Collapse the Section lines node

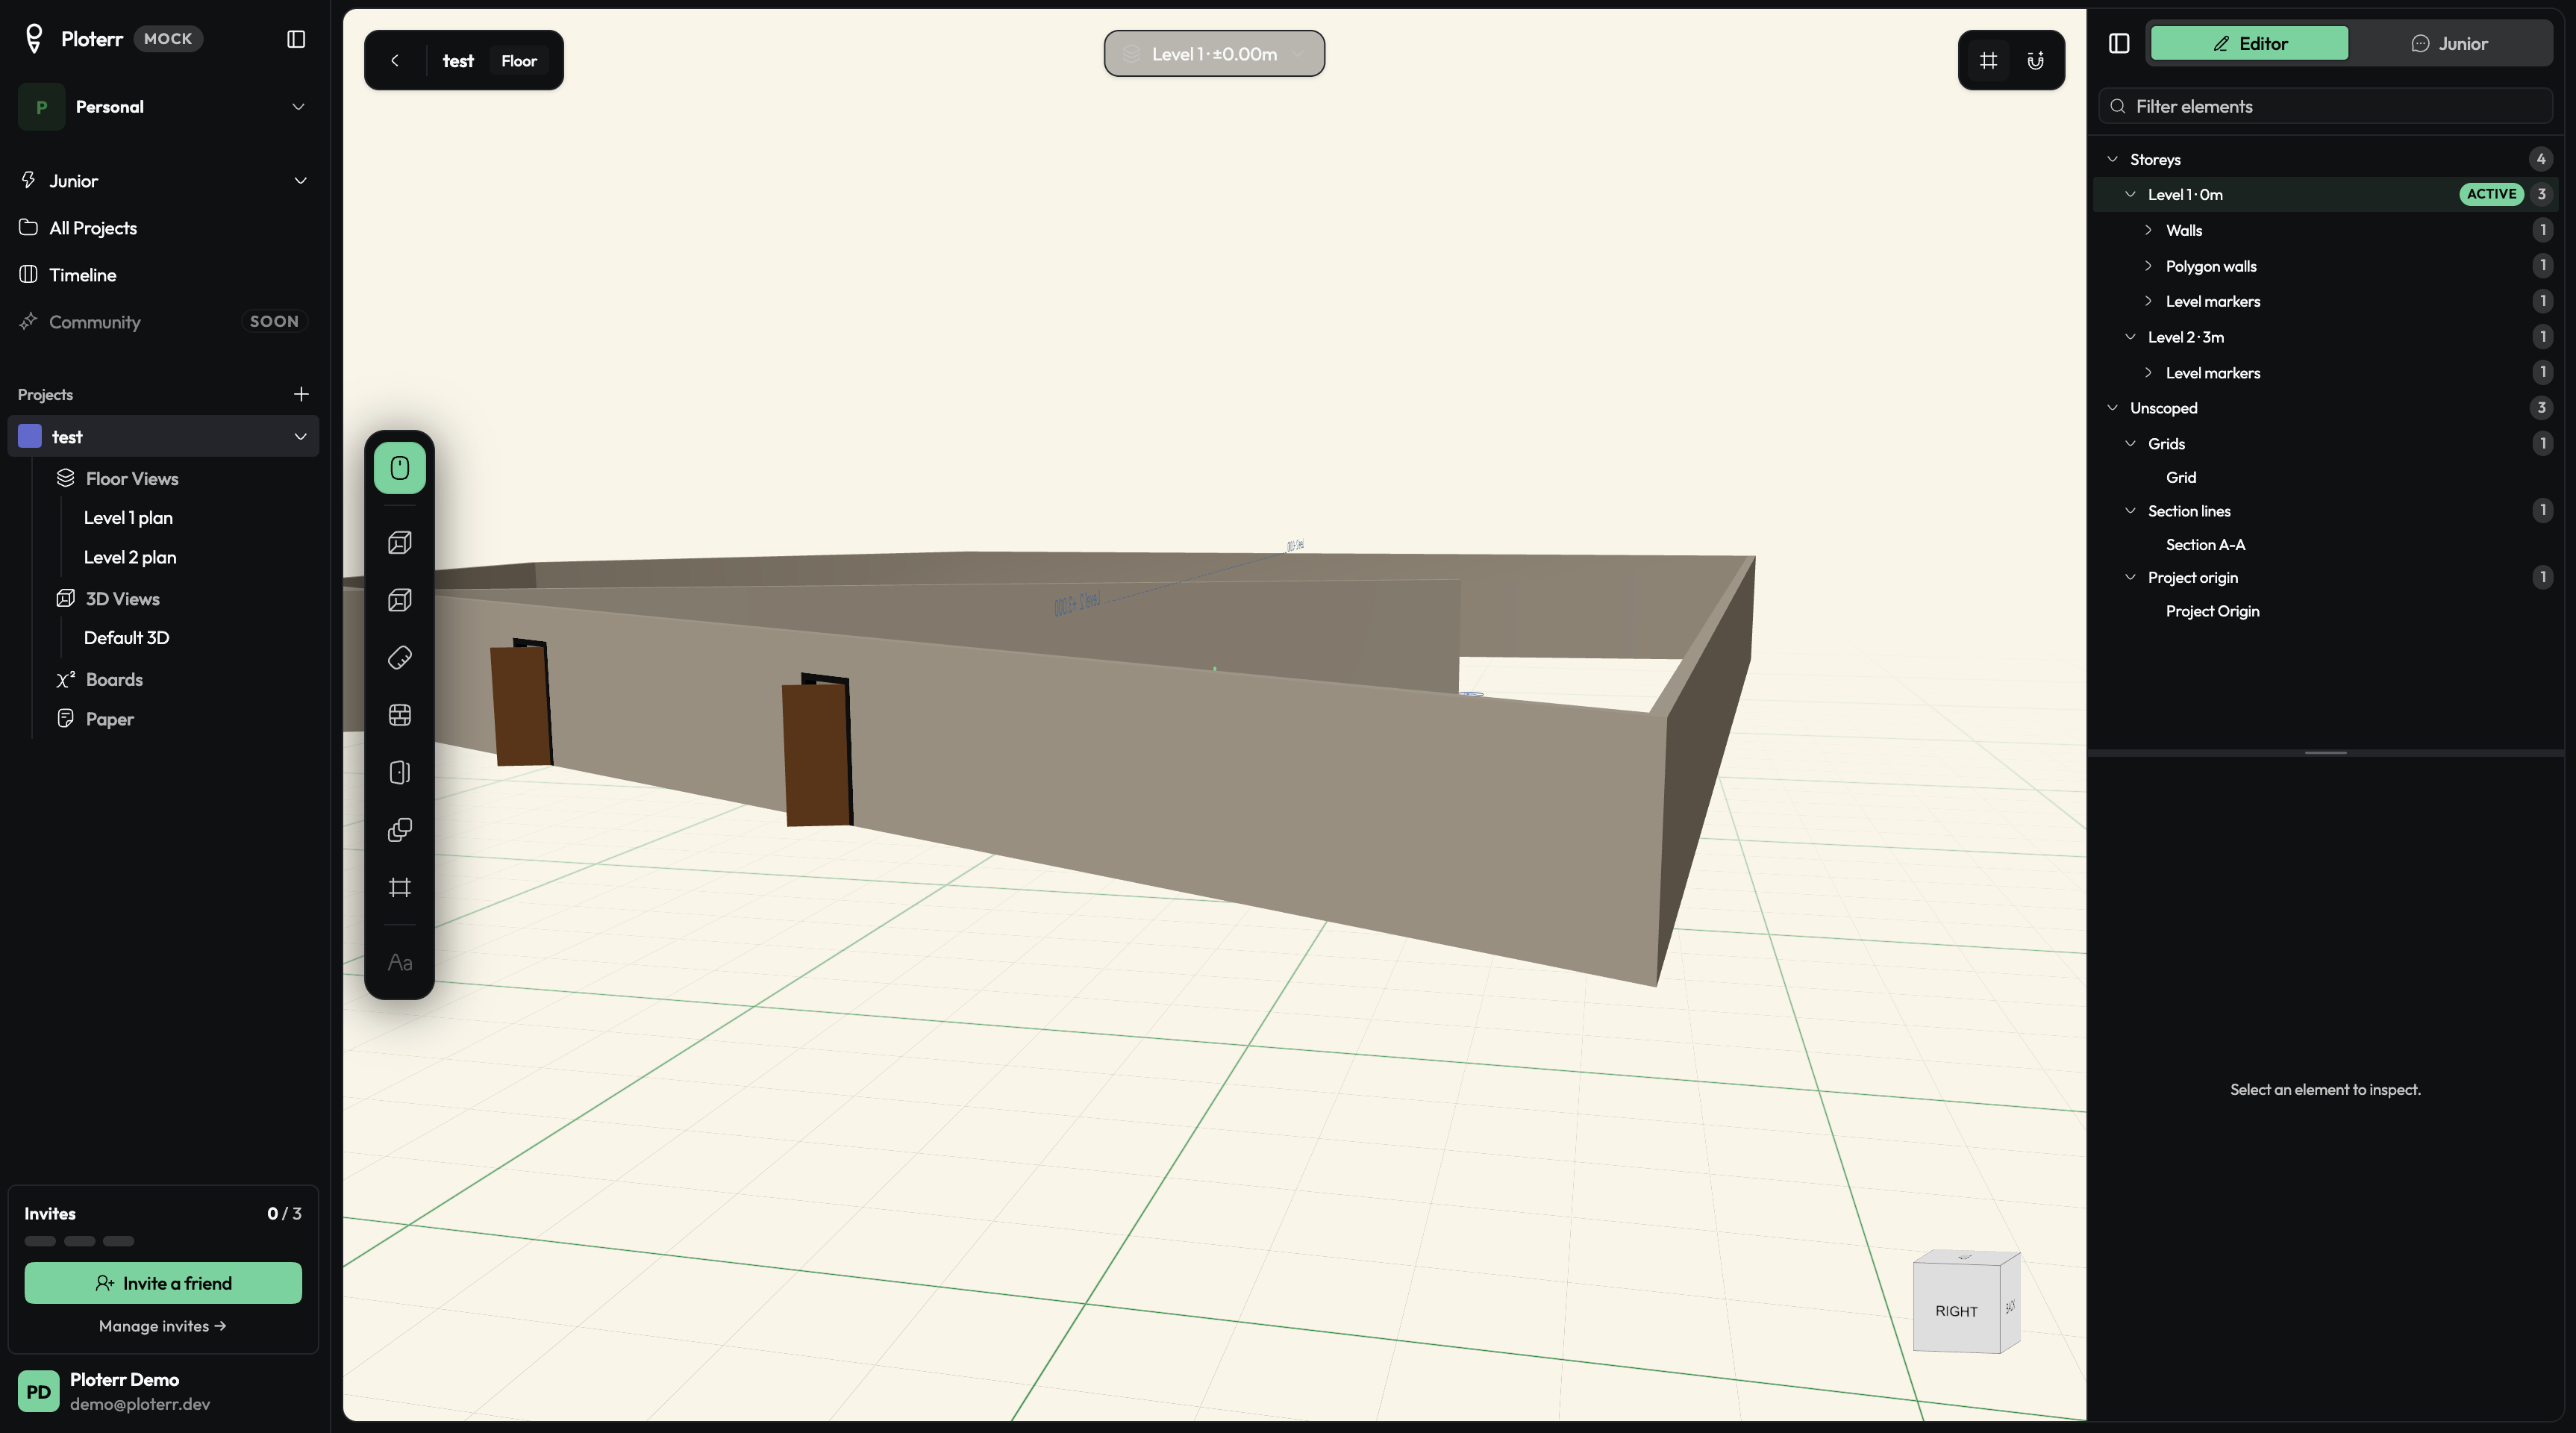(x=2130, y=511)
